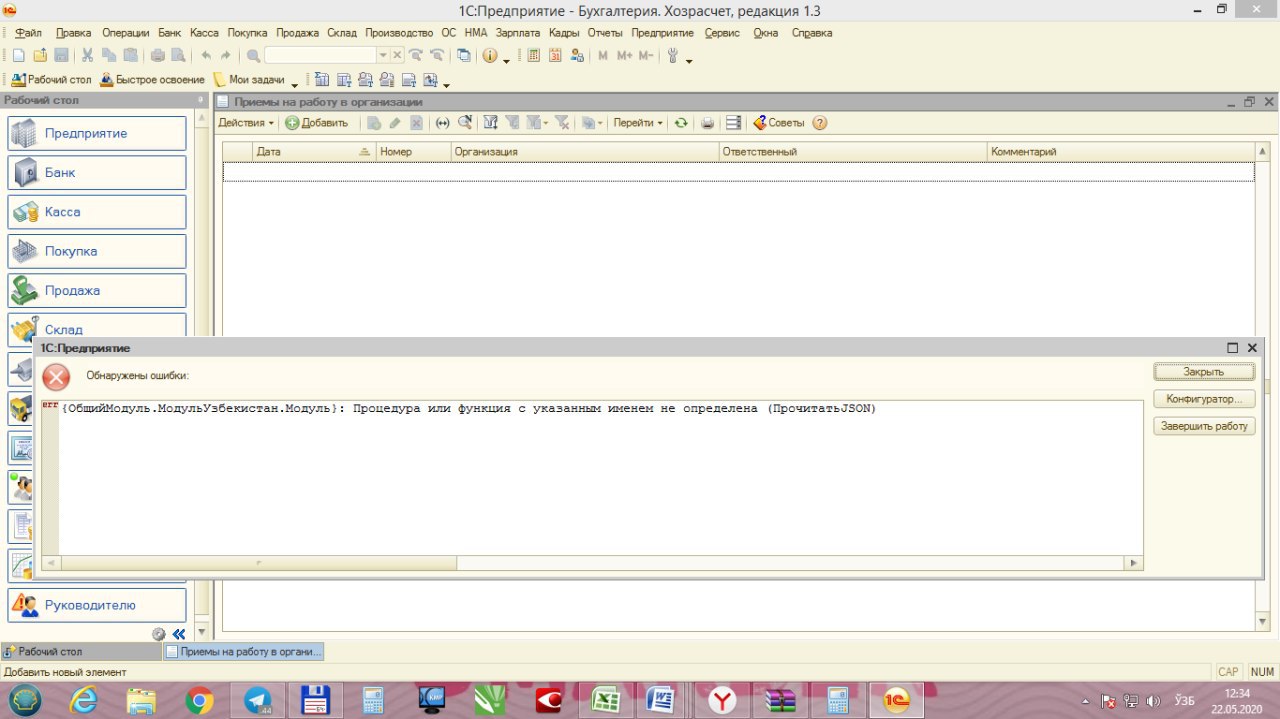Viewport: 1280px width, 719px height.
Task: Open Excel from the taskbar
Action: [x=605, y=701]
